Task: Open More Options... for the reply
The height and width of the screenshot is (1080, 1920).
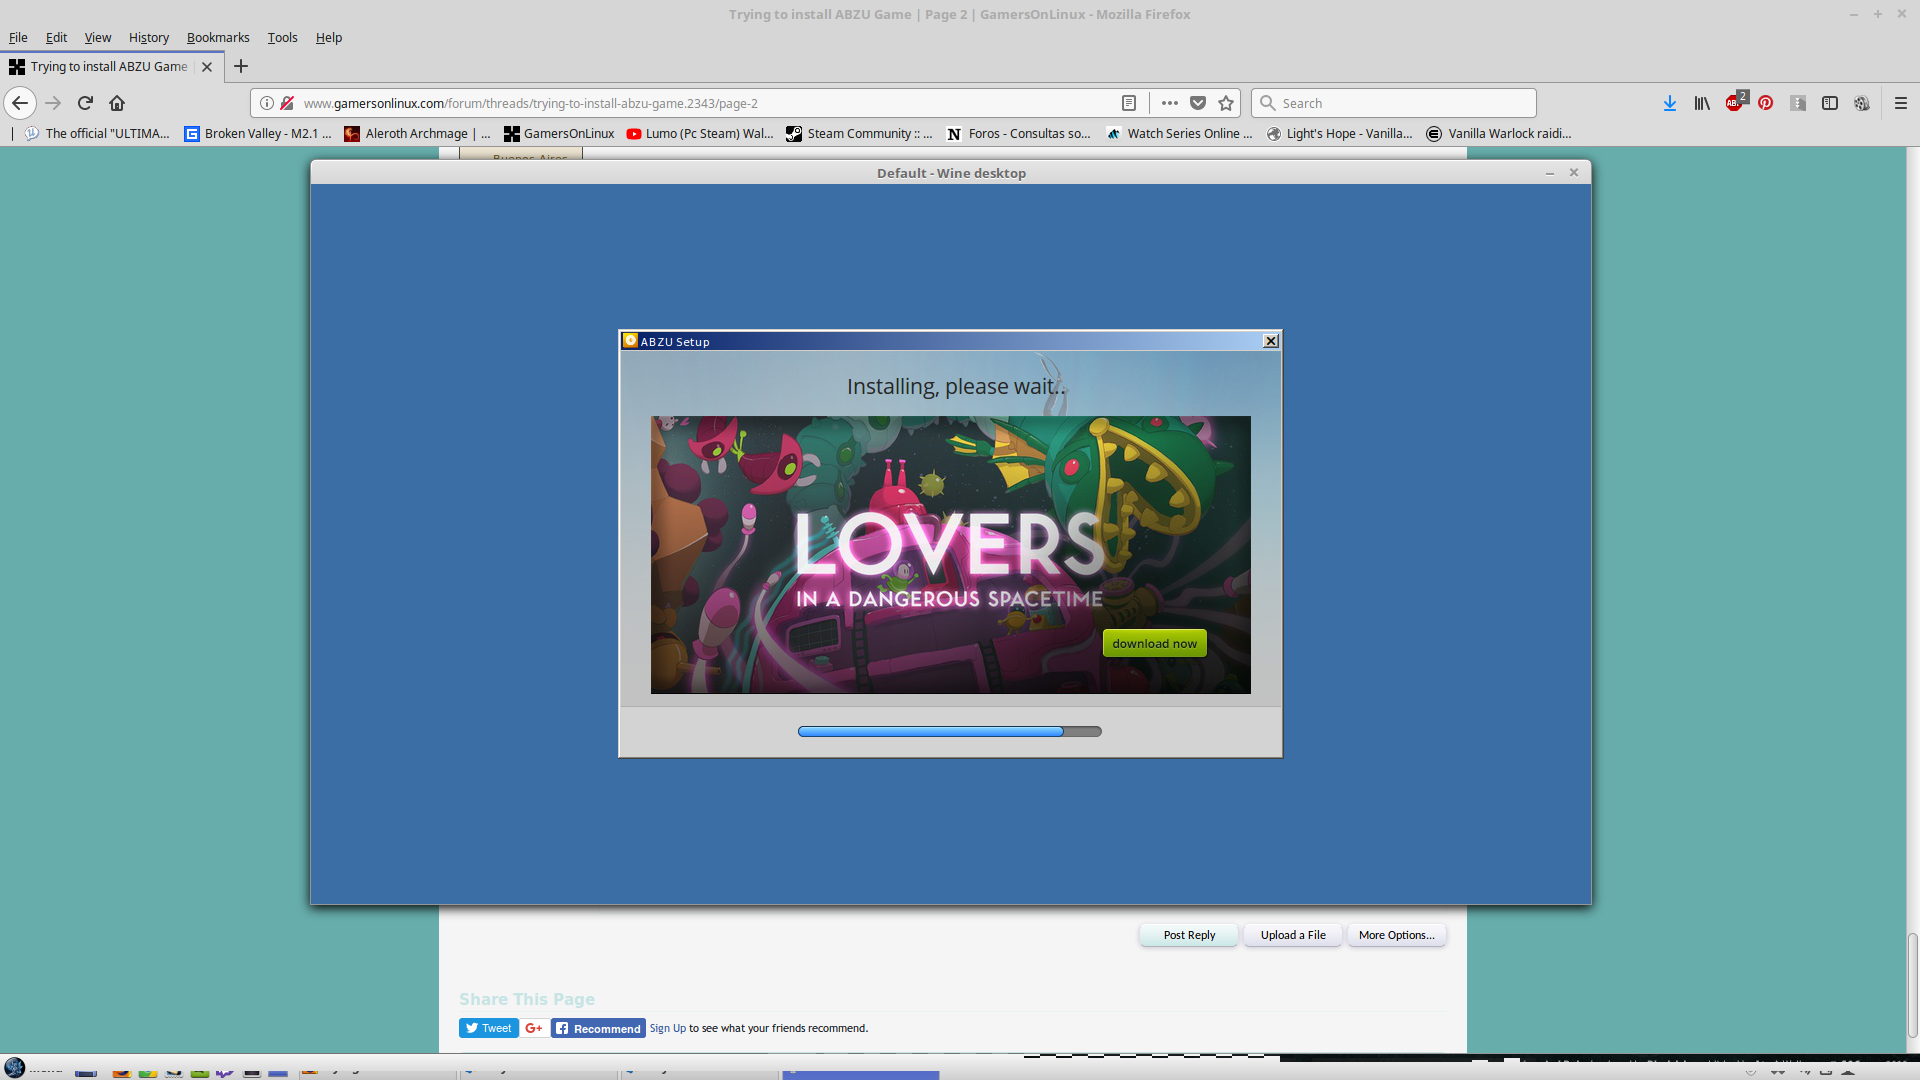Action: [1396, 935]
